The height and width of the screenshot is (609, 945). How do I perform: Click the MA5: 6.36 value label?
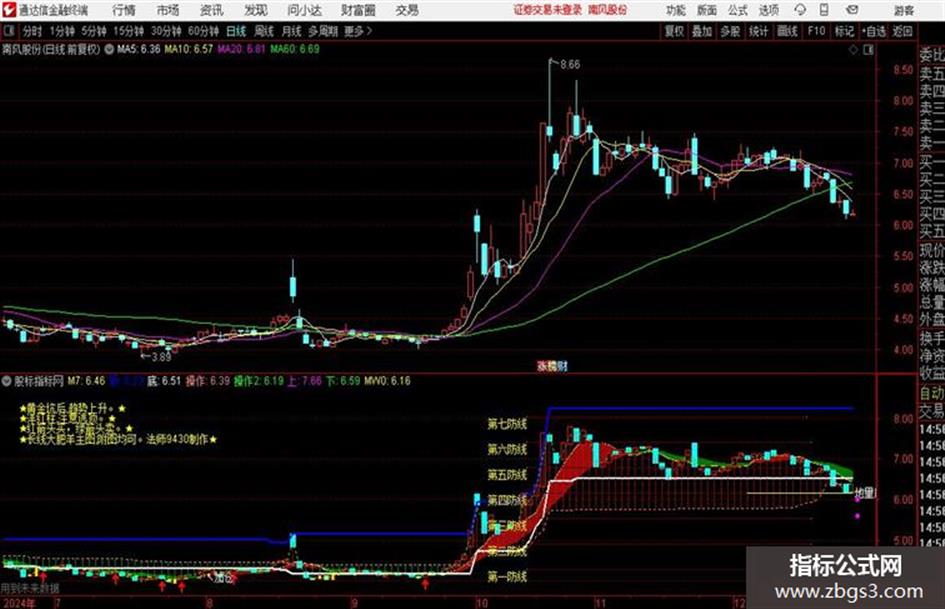click(139, 49)
